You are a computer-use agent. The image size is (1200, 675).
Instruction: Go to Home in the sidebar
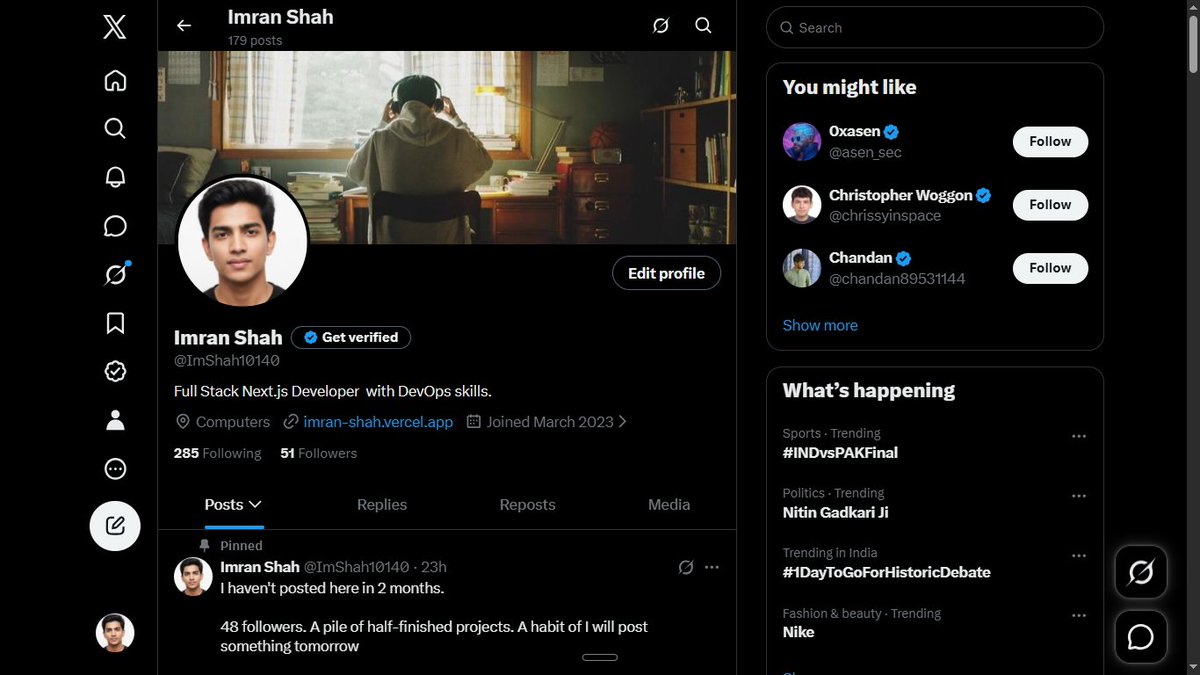click(115, 80)
